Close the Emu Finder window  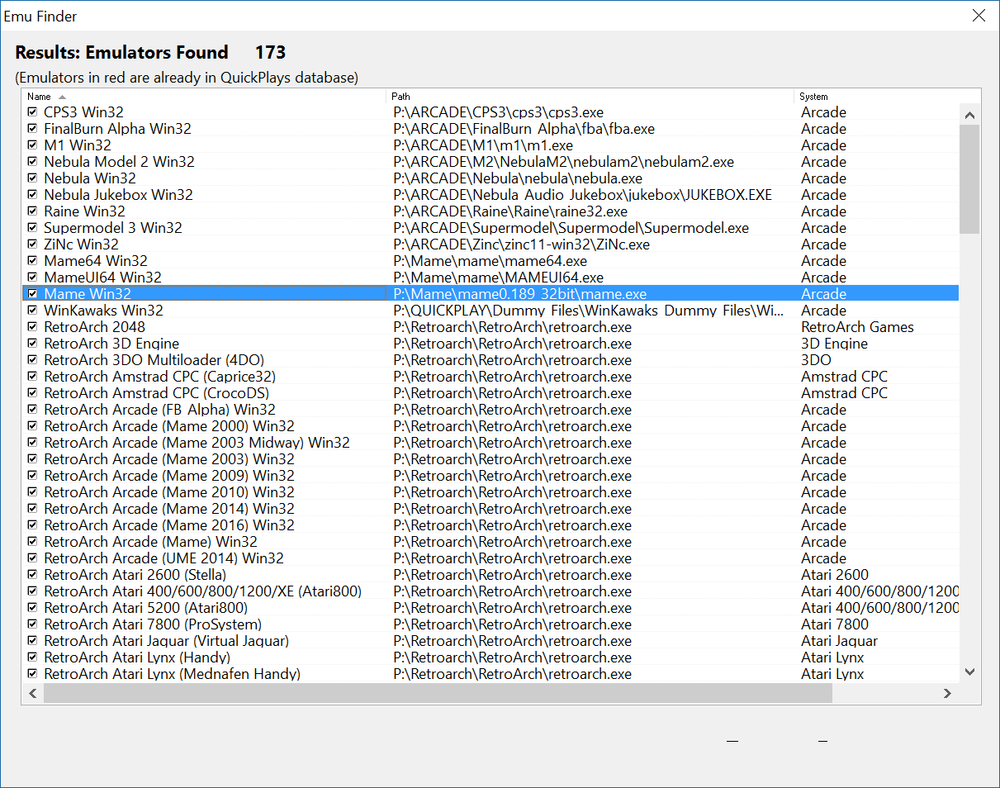pyautogui.click(x=979, y=15)
